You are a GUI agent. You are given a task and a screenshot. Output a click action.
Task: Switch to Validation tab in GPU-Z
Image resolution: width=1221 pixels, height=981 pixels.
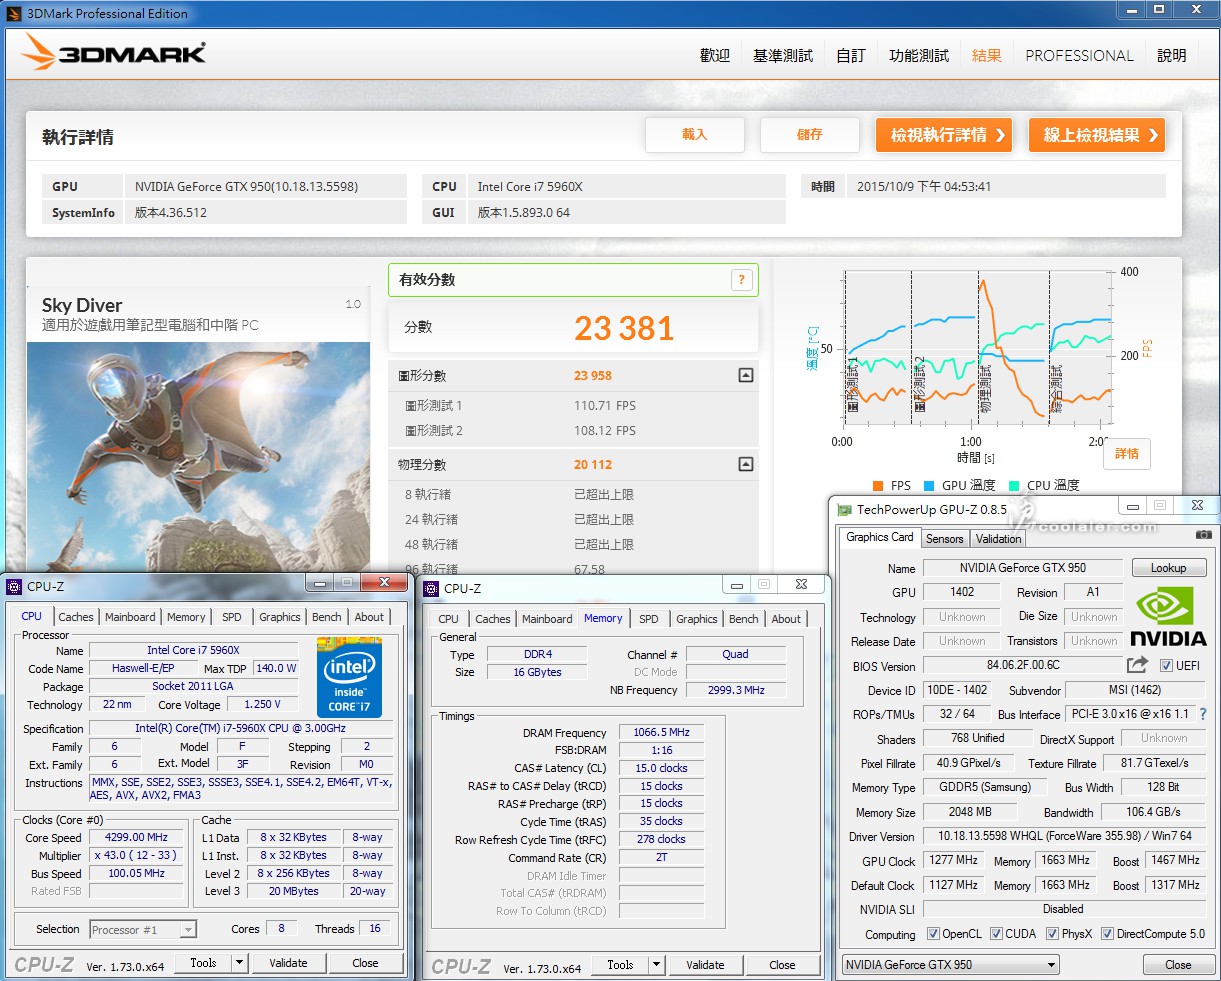pos(999,539)
